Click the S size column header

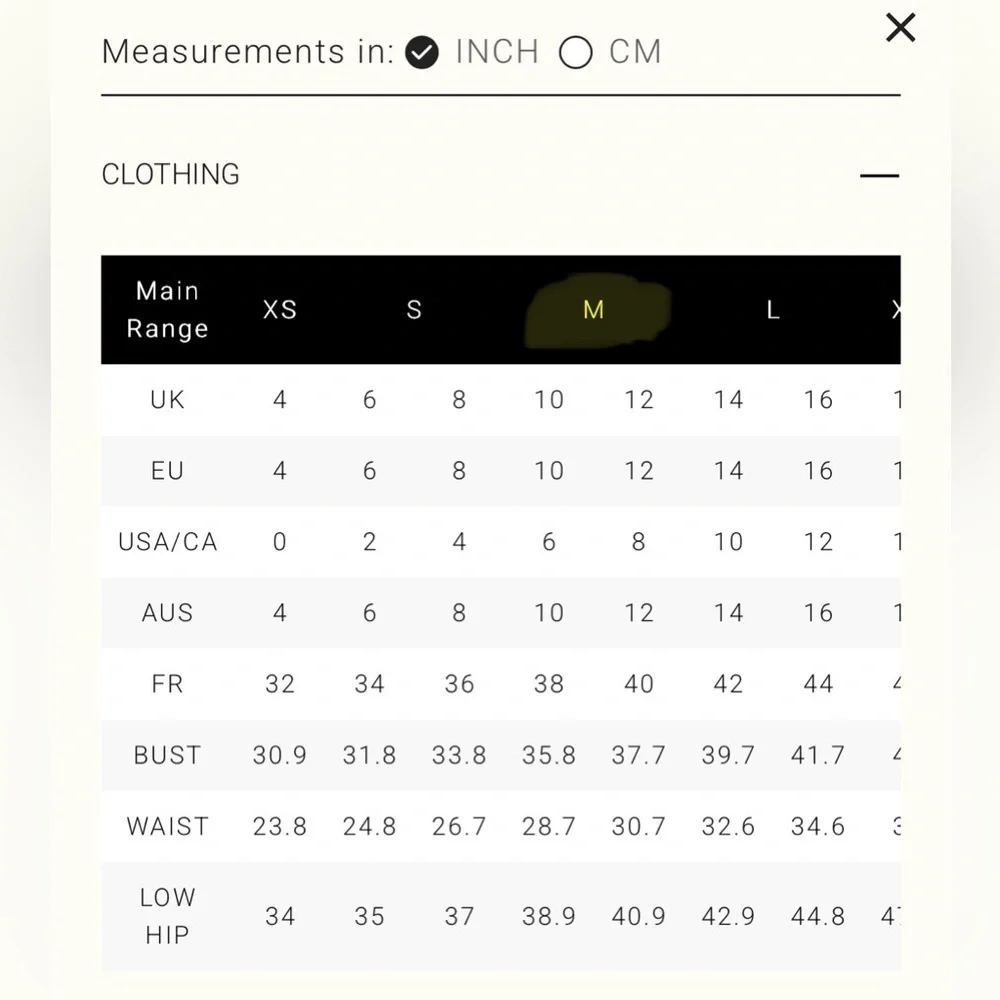point(414,310)
